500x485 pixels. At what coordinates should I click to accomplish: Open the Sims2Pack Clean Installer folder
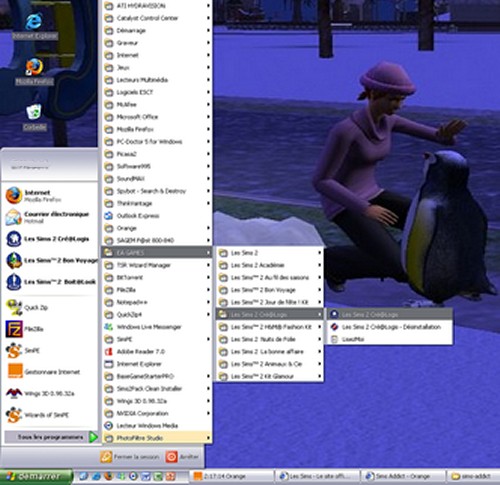tap(157, 388)
